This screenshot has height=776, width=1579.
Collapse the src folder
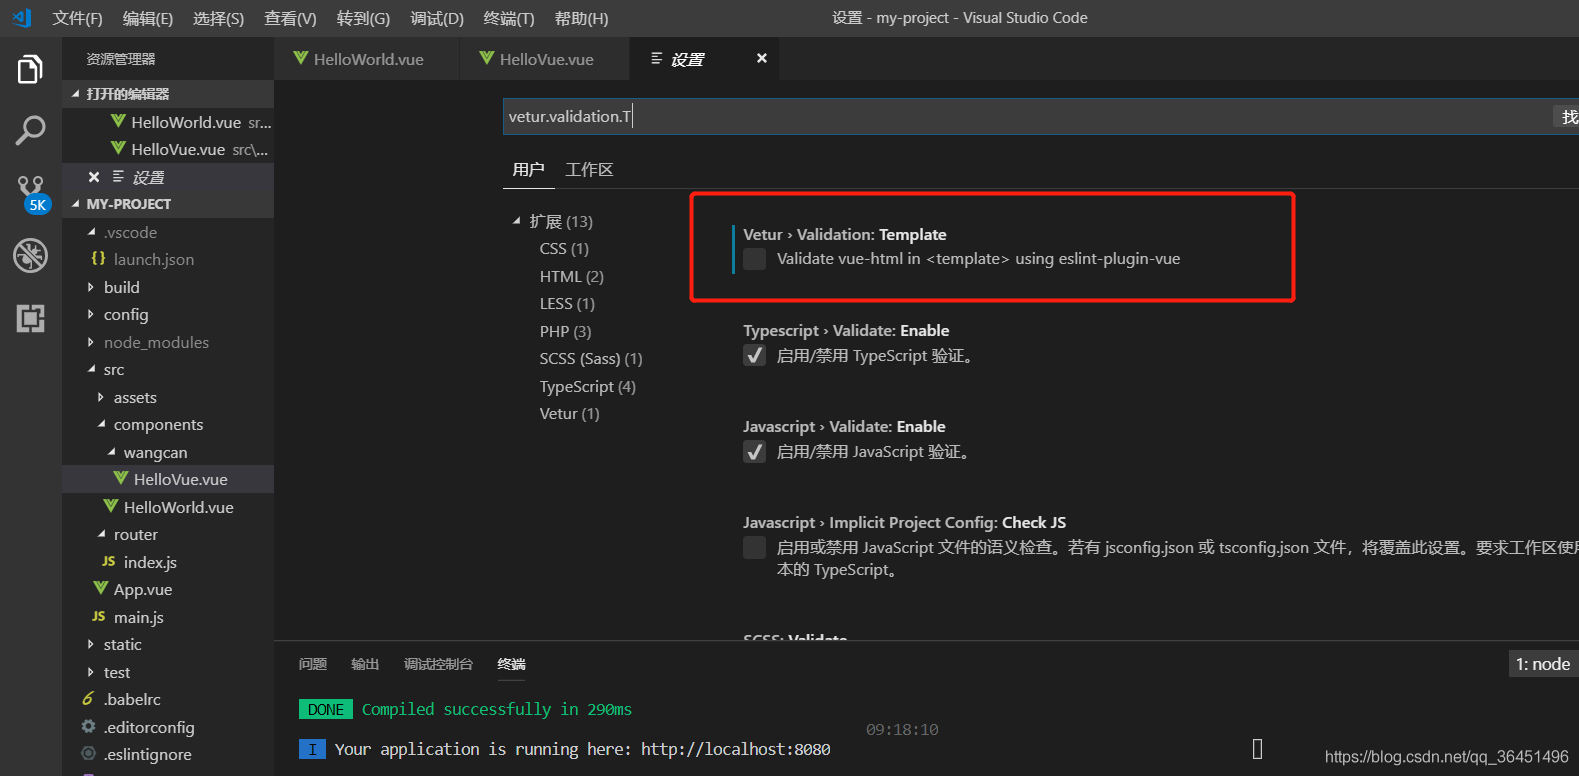coord(92,369)
